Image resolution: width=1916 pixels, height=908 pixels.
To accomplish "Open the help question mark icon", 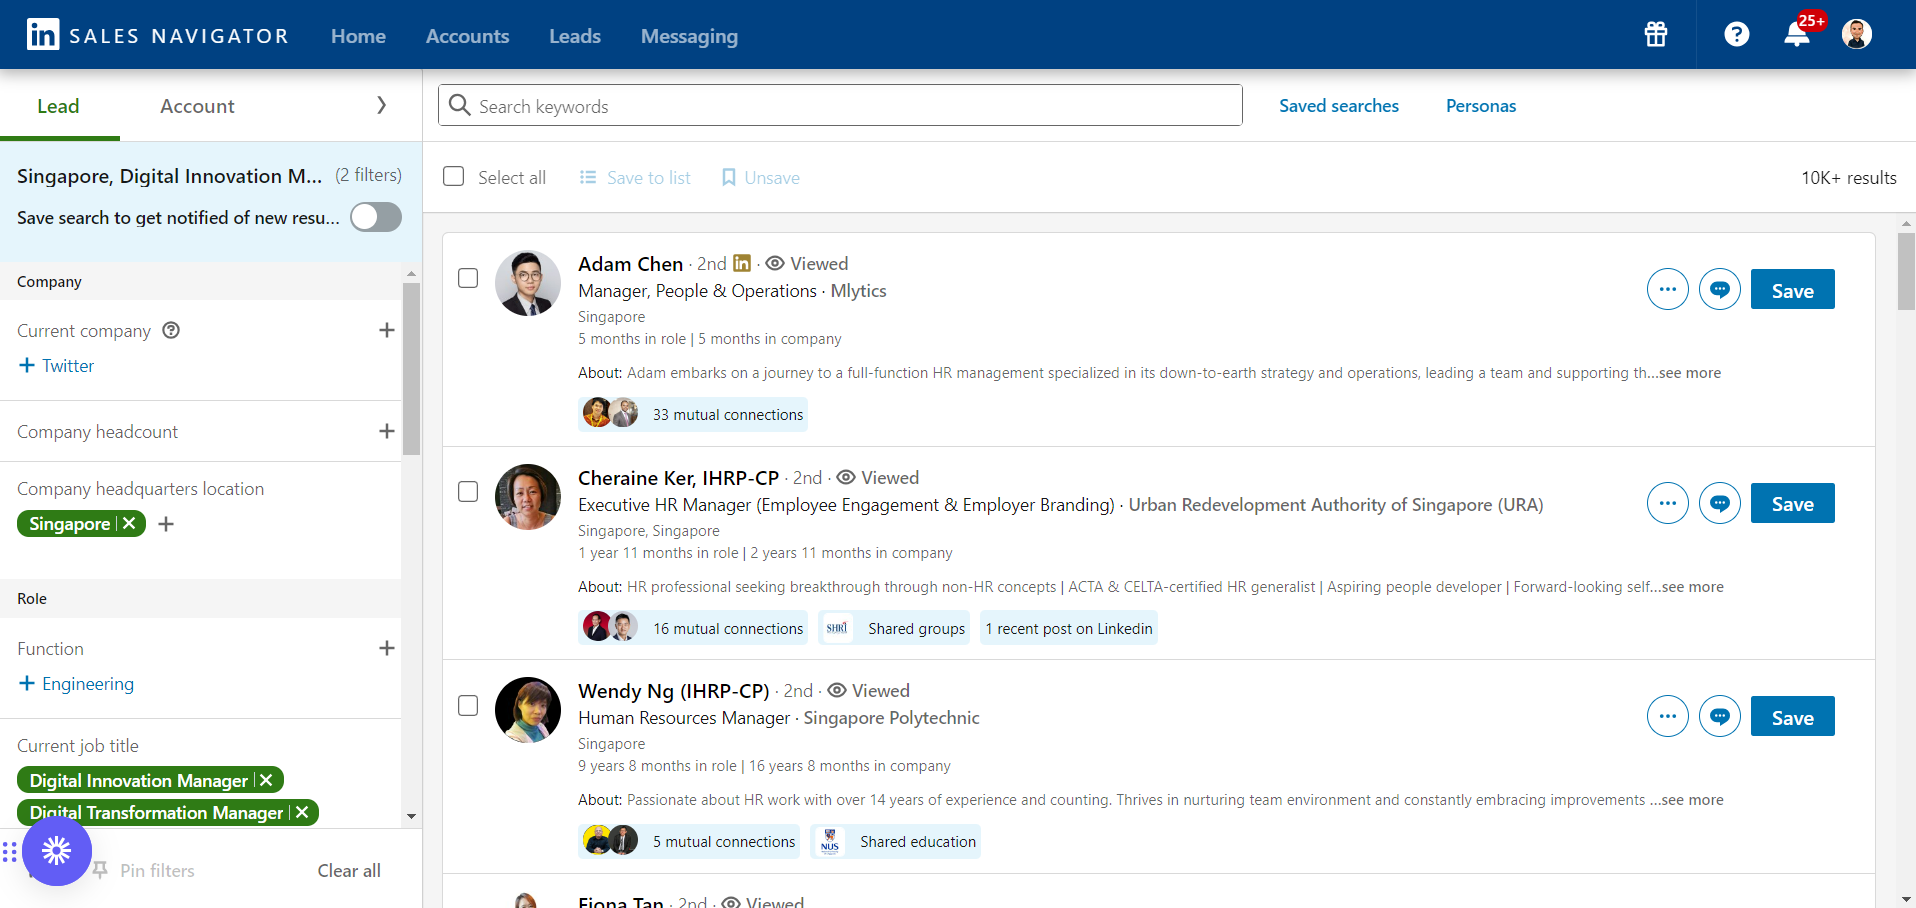I will 1737,35.
